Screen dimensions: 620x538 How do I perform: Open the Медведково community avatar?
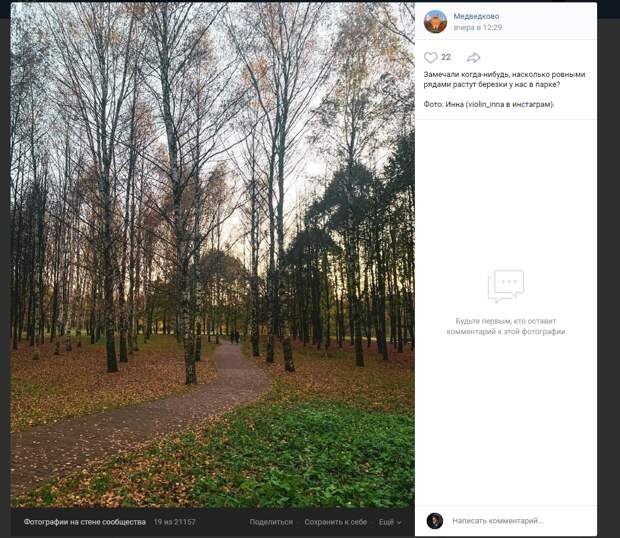[435, 21]
